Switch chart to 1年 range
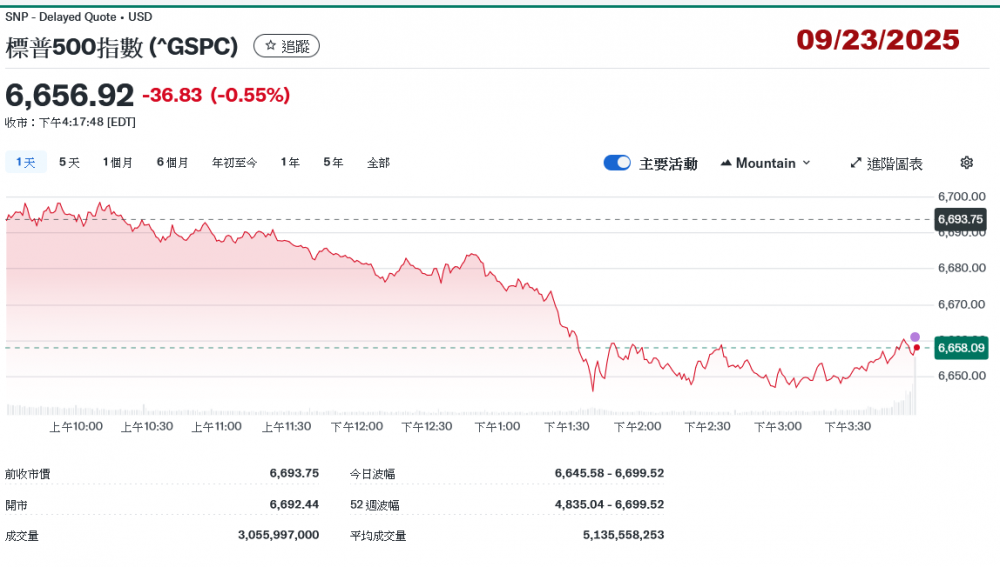 point(290,162)
